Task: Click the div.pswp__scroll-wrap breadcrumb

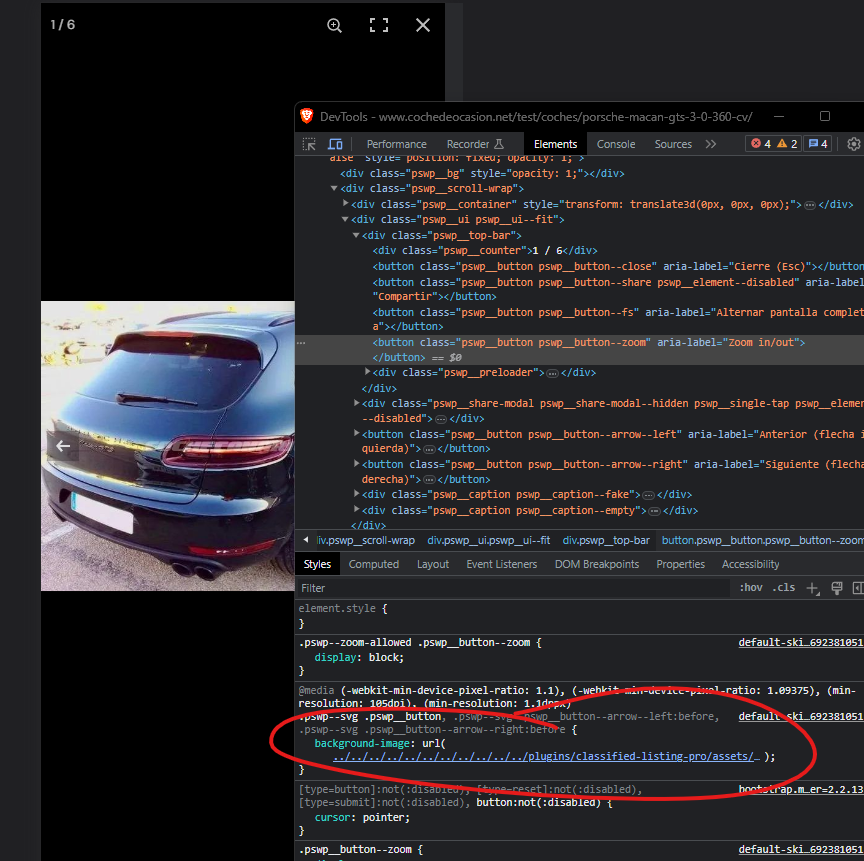Action: [366, 540]
